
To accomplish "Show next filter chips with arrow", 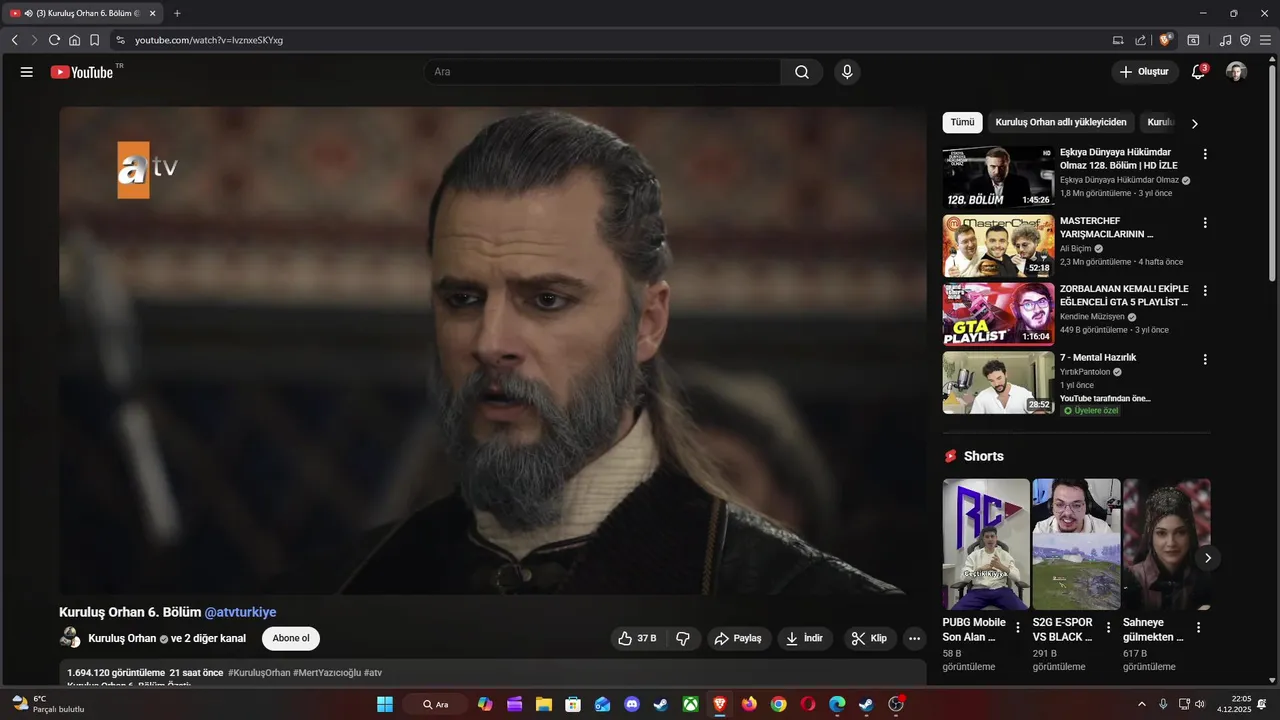I will click(x=1194, y=123).
